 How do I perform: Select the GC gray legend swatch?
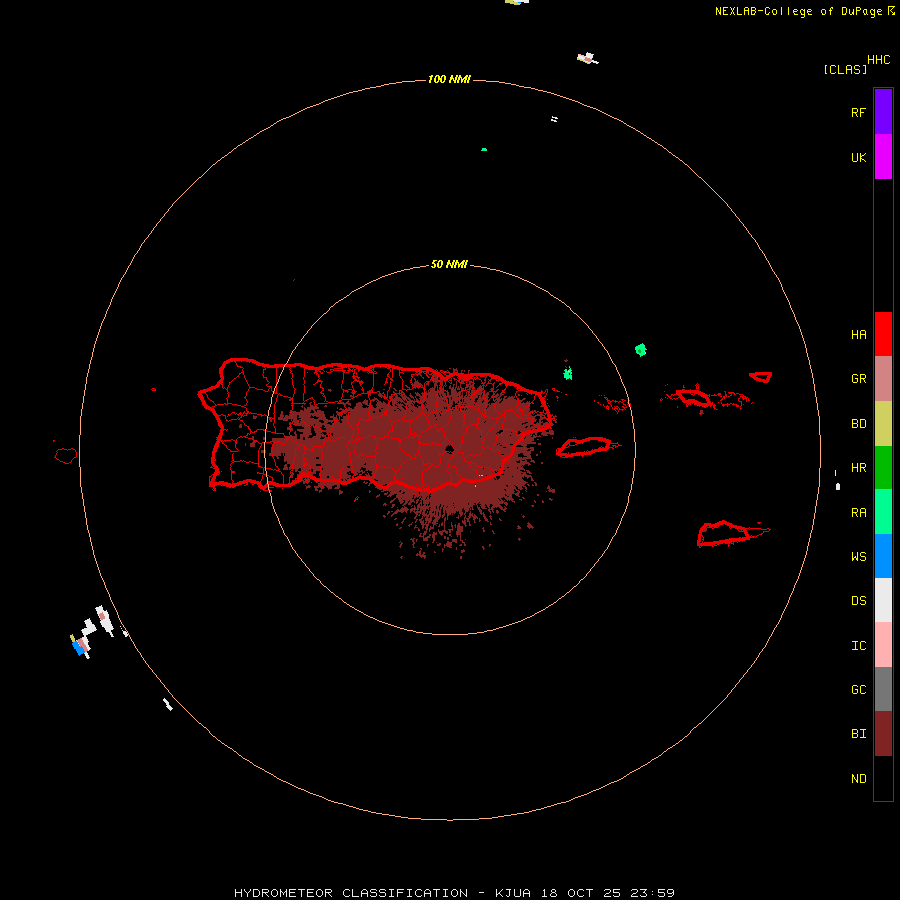[883, 689]
